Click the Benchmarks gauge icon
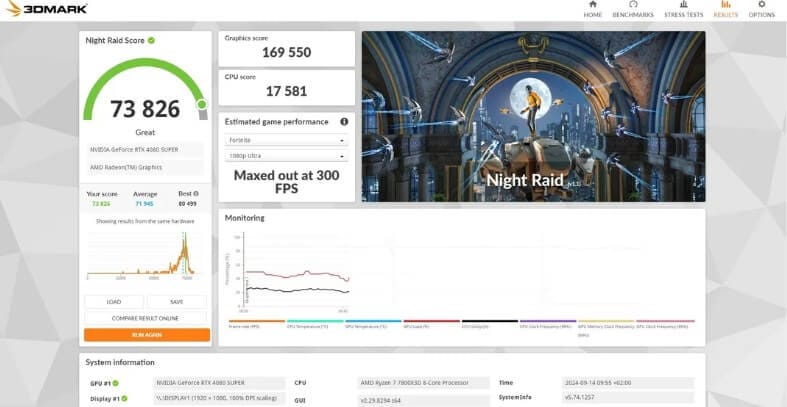Image resolution: width=787 pixels, height=407 pixels. click(x=633, y=4)
